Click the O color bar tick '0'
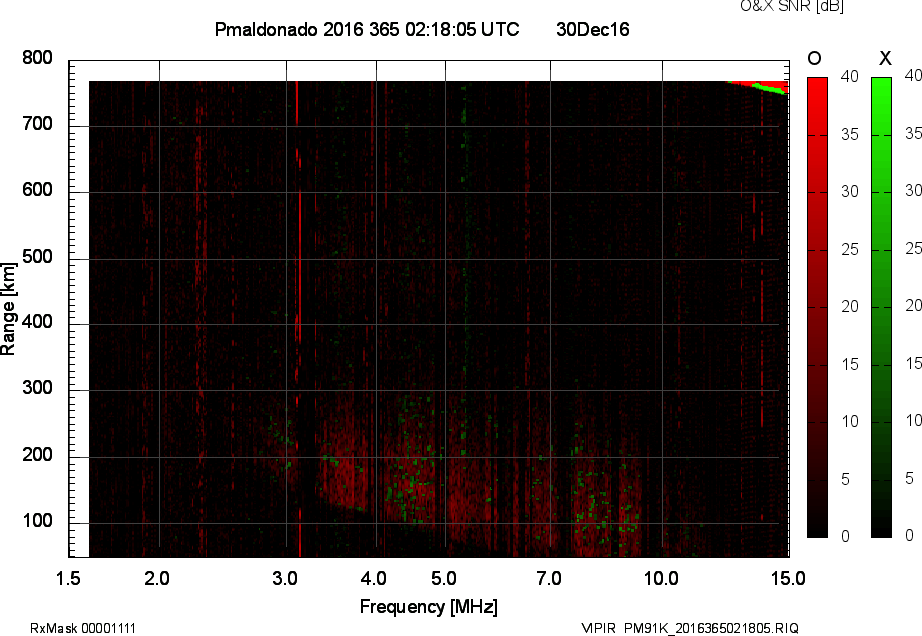This screenshot has width=922, height=636. [x=846, y=536]
